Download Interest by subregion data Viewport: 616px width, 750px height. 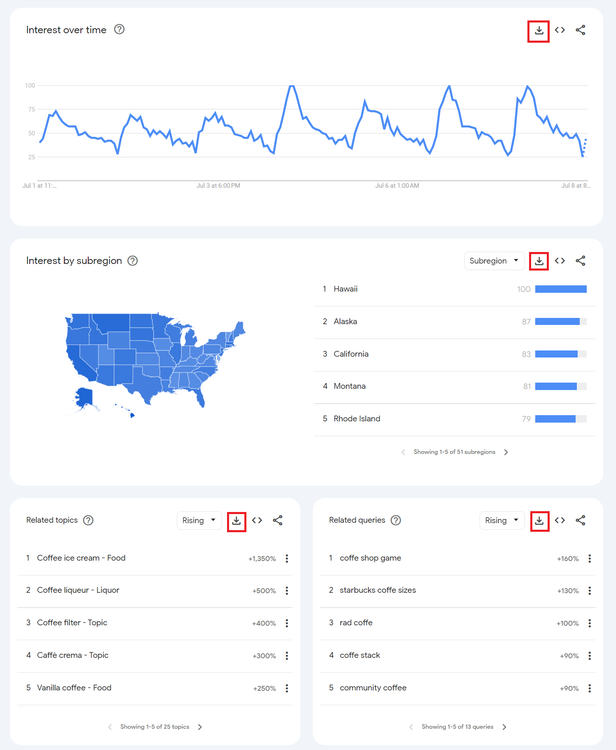click(539, 261)
